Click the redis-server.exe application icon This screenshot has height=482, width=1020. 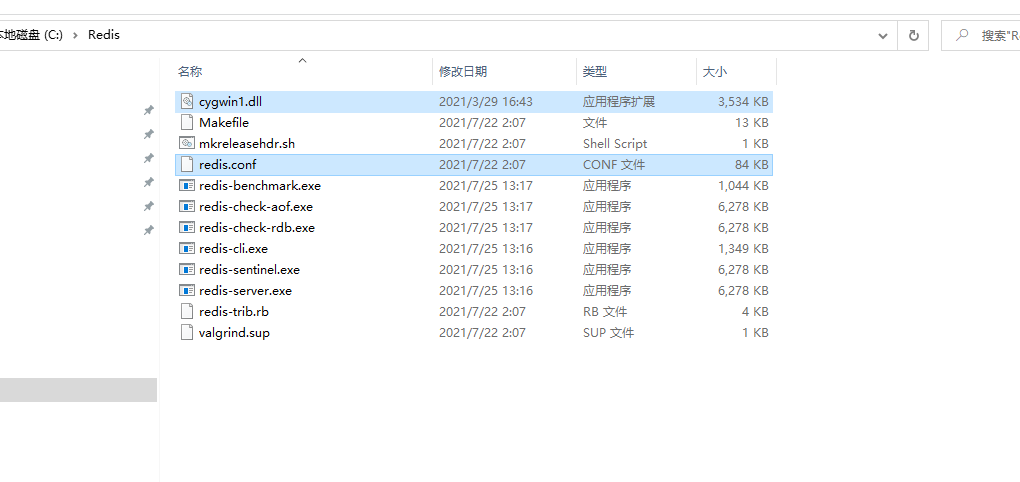click(187, 290)
